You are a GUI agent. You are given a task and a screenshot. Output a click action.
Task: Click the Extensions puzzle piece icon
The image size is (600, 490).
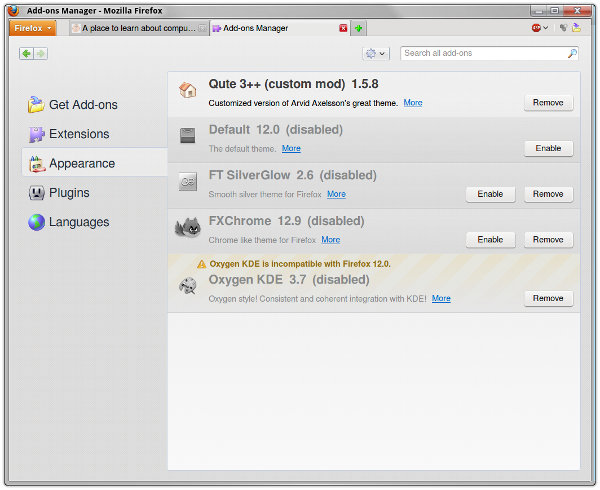click(36, 134)
